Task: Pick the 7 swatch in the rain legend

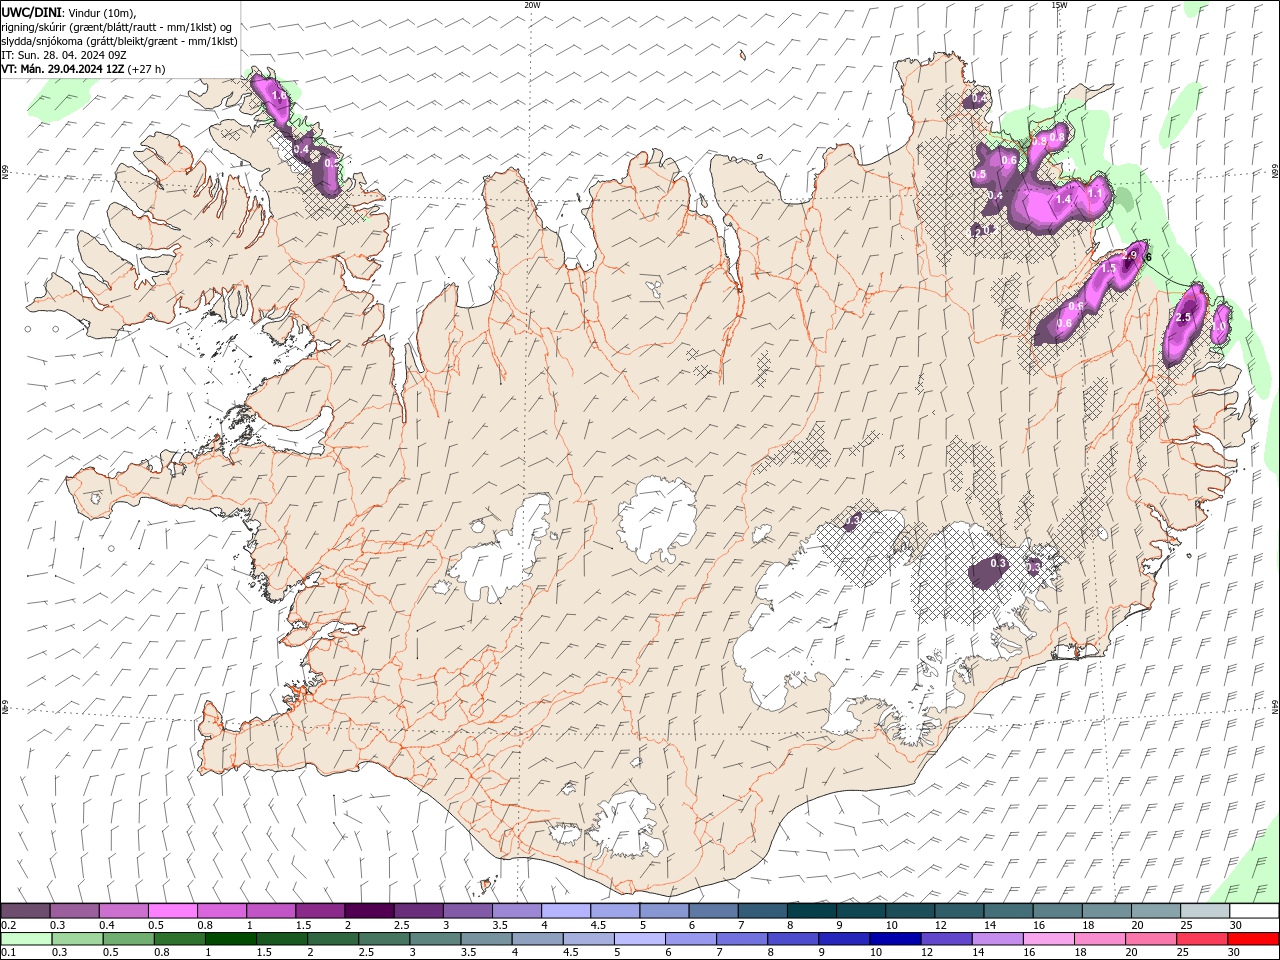Action: (x=742, y=939)
